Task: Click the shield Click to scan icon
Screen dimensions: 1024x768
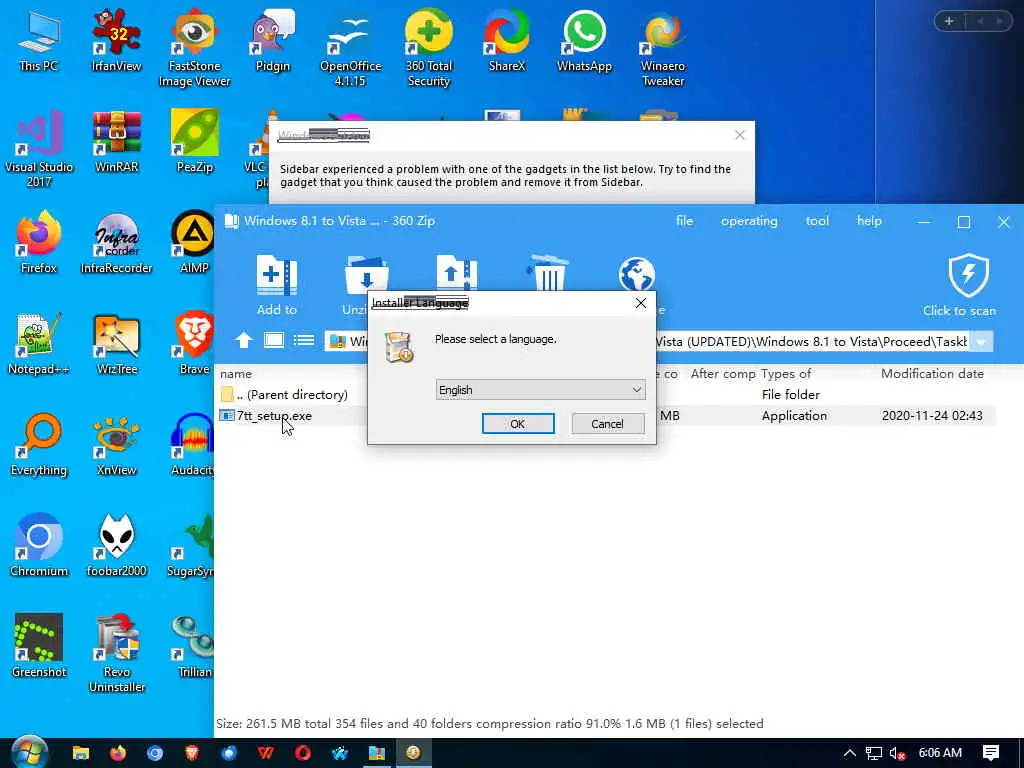Action: (x=968, y=275)
